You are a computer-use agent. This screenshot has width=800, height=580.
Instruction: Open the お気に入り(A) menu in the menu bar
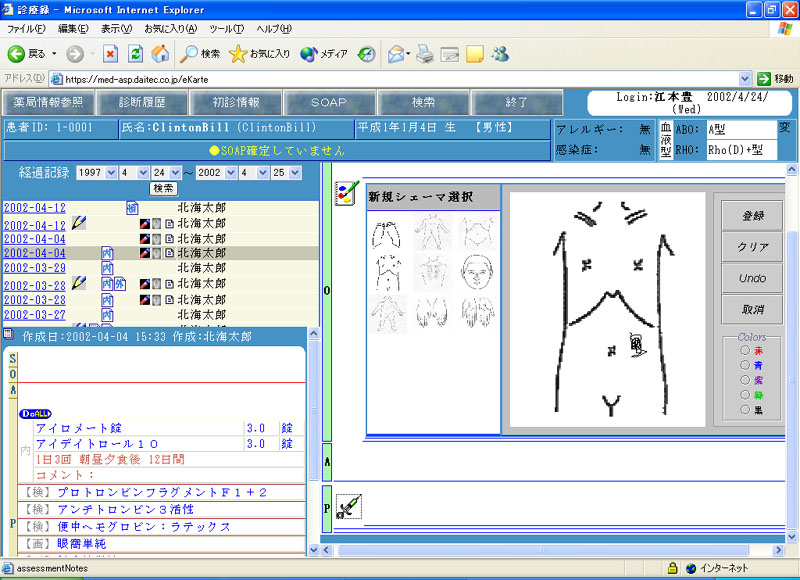click(x=170, y=29)
